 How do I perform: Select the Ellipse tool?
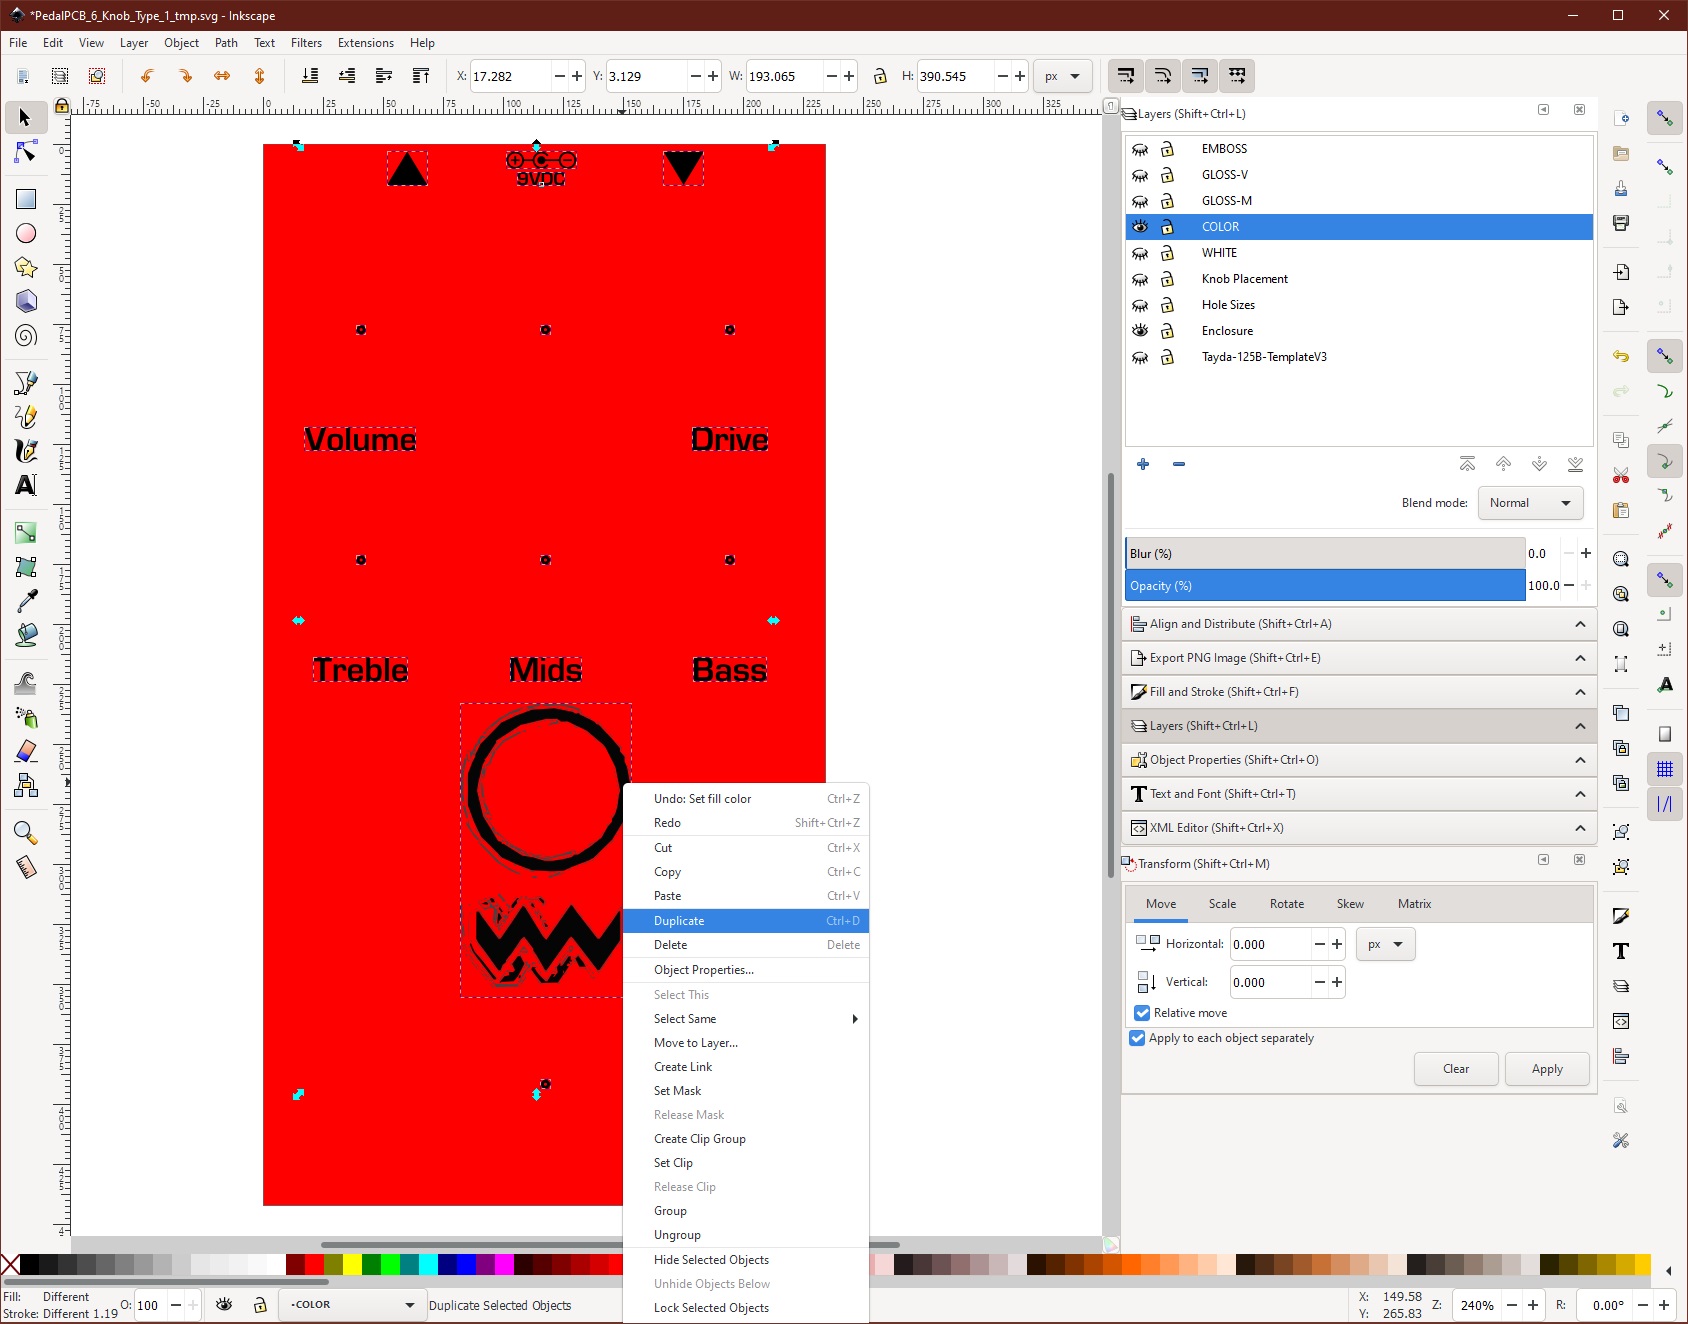pyautogui.click(x=25, y=233)
